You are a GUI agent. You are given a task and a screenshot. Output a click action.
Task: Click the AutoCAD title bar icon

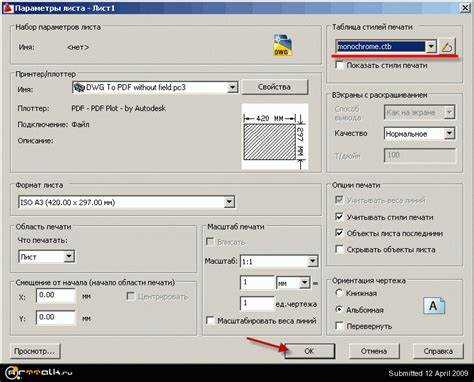8,7
